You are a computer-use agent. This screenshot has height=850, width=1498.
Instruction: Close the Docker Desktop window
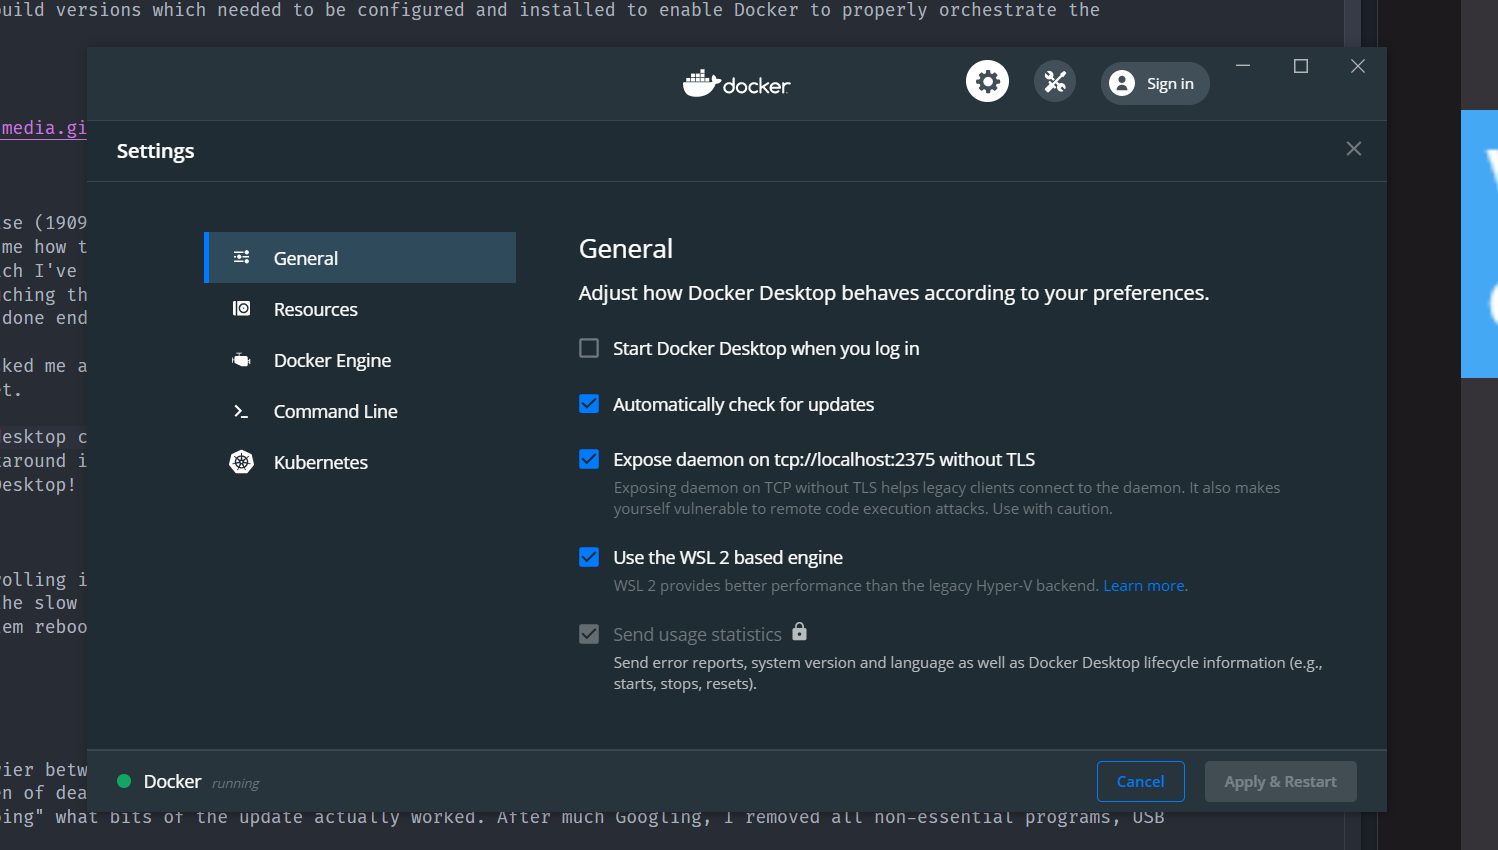1358,66
